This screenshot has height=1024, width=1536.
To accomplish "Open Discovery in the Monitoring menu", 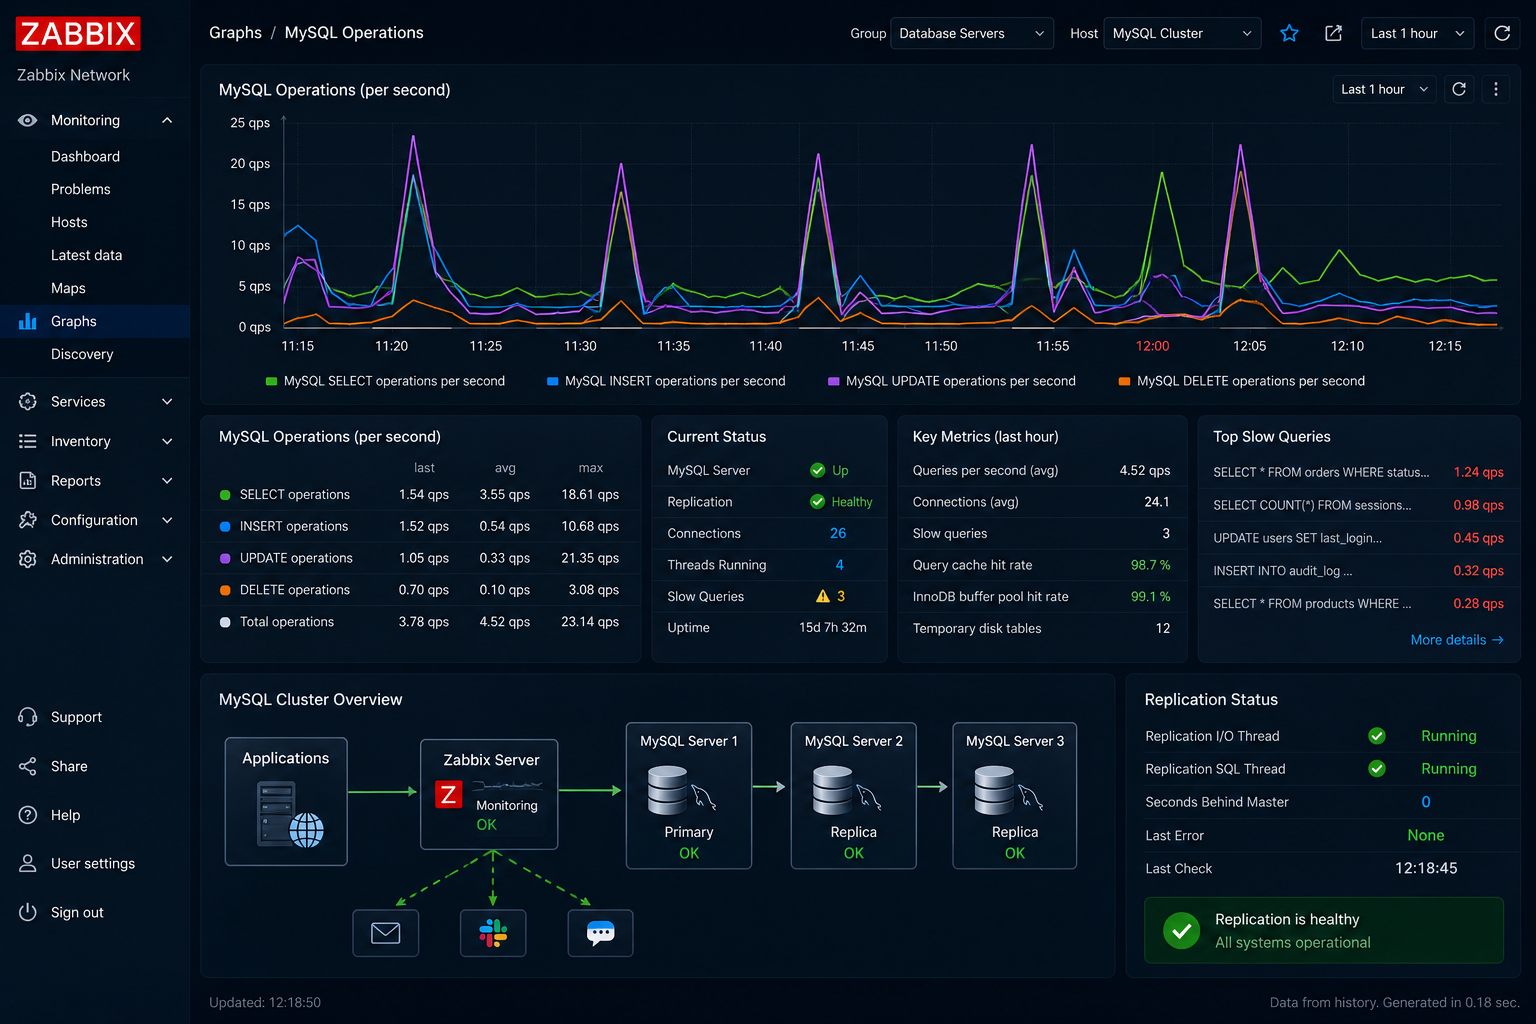I will click(x=82, y=354).
